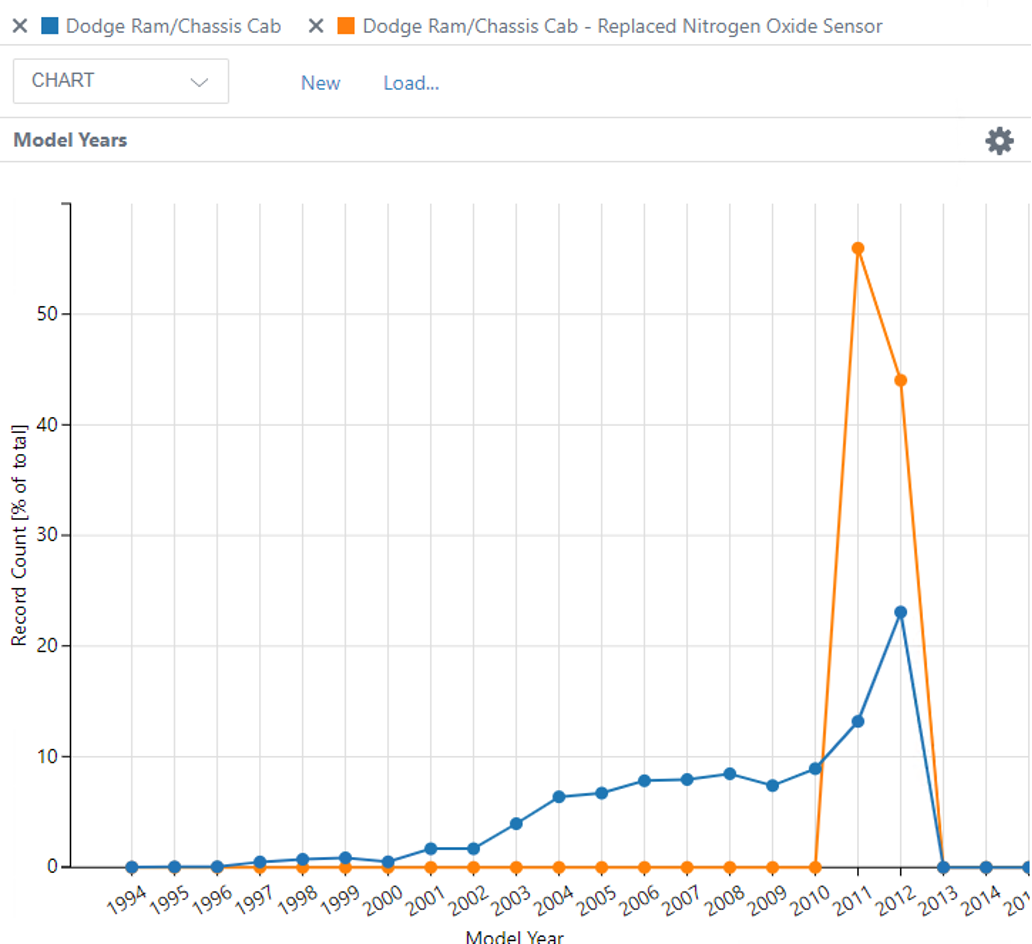Image resolution: width=1032 pixels, height=944 pixels.
Task: Click the blue 2003 data point
Action: pyautogui.click(x=516, y=824)
